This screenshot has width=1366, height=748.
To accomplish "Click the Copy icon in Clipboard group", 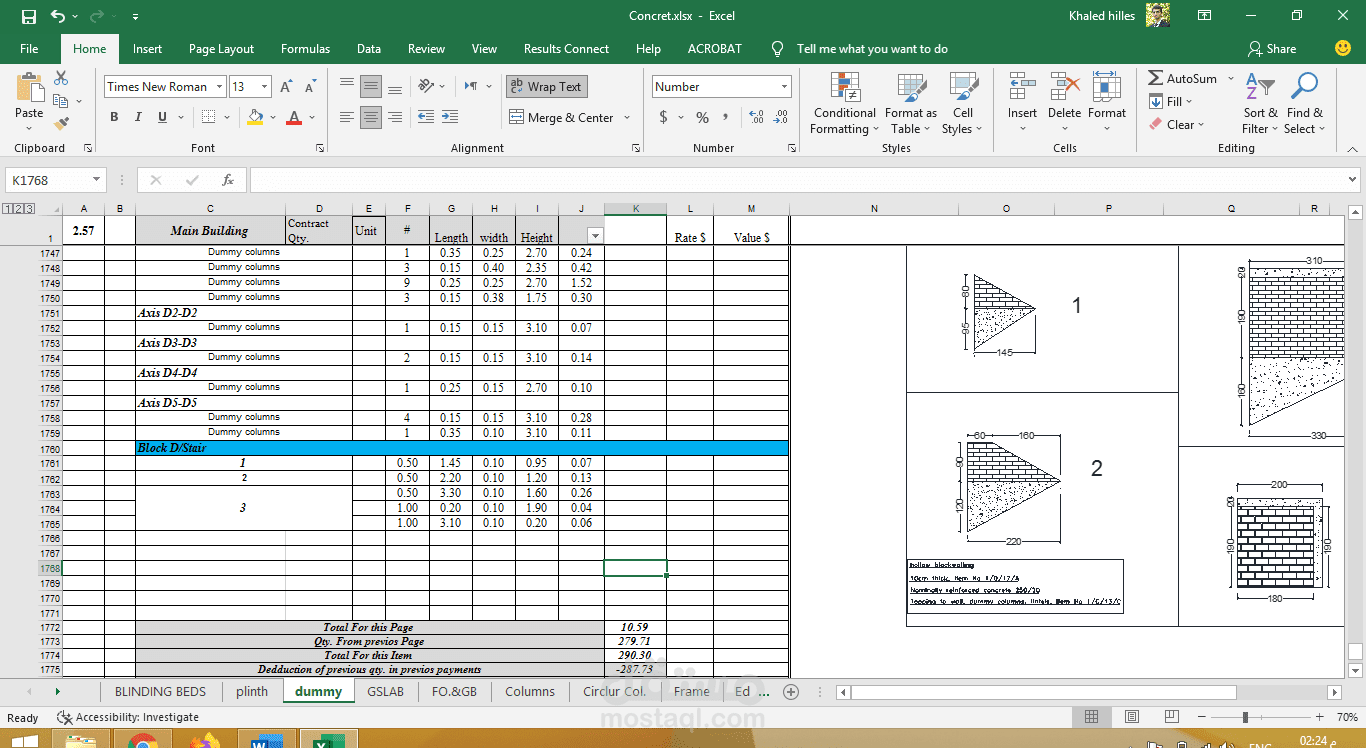I will (x=61, y=101).
